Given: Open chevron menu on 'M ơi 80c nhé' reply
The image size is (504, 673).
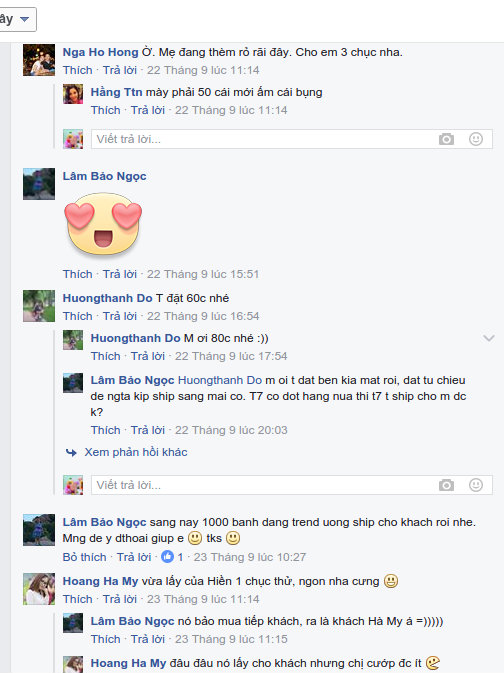Looking at the screenshot, I should pos(489,338).
